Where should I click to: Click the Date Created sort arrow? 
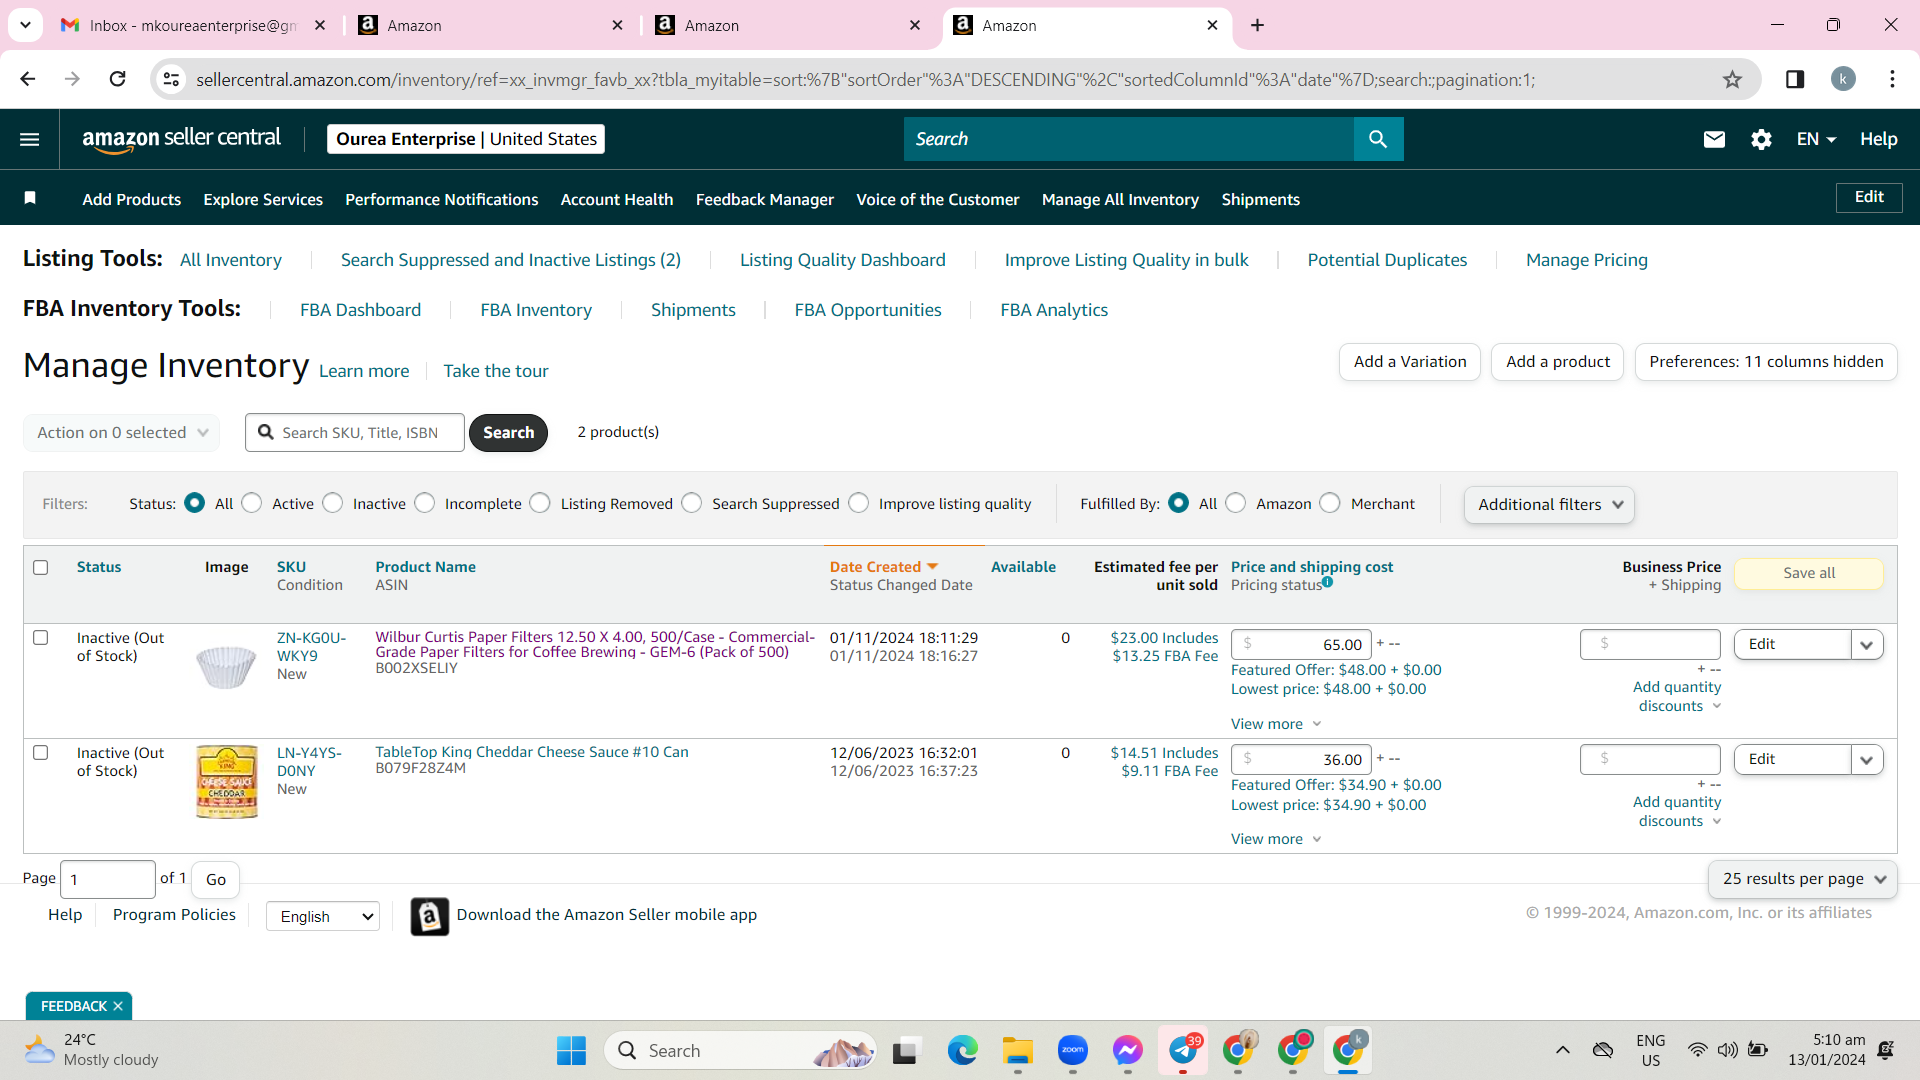click(933, 567)
